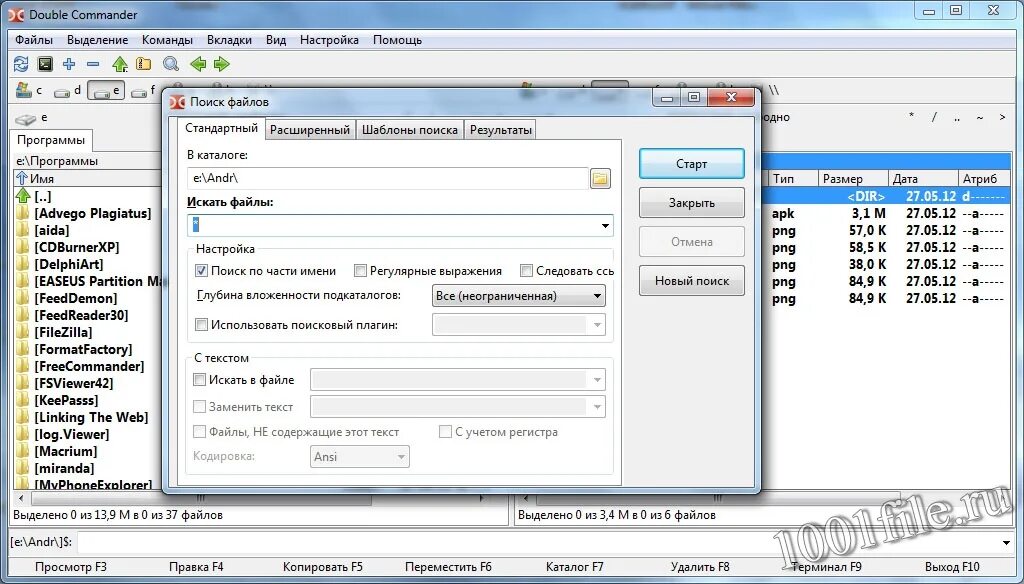This screenshot has height=584, width=1024.
Task: Click Просмотр F3 button
Action: point(71,567)
